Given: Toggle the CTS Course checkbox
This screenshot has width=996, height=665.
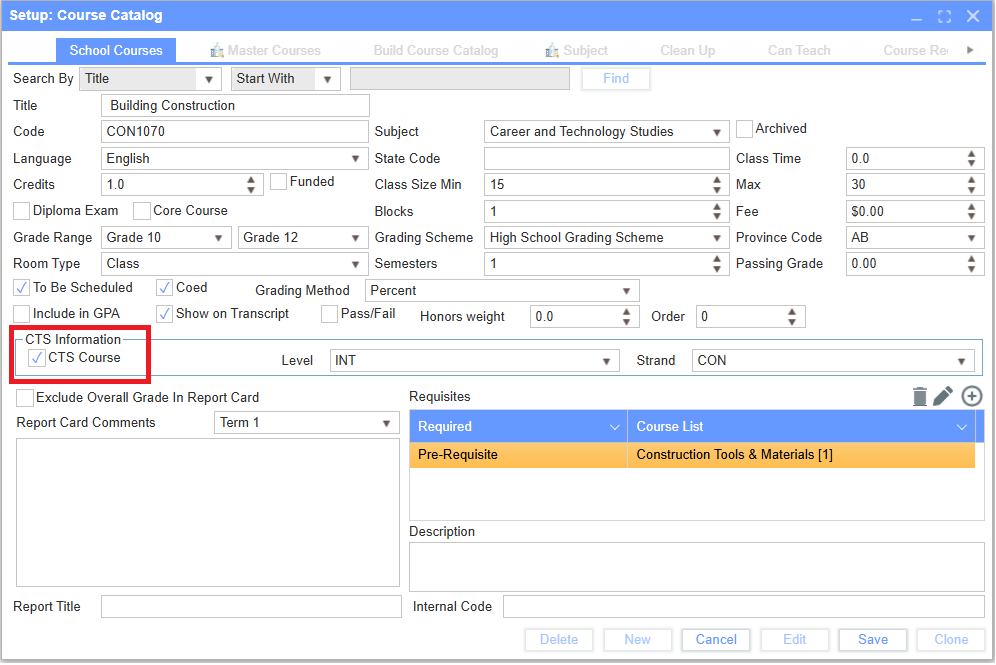Looking at the screenshot, I should coord(37,358).
